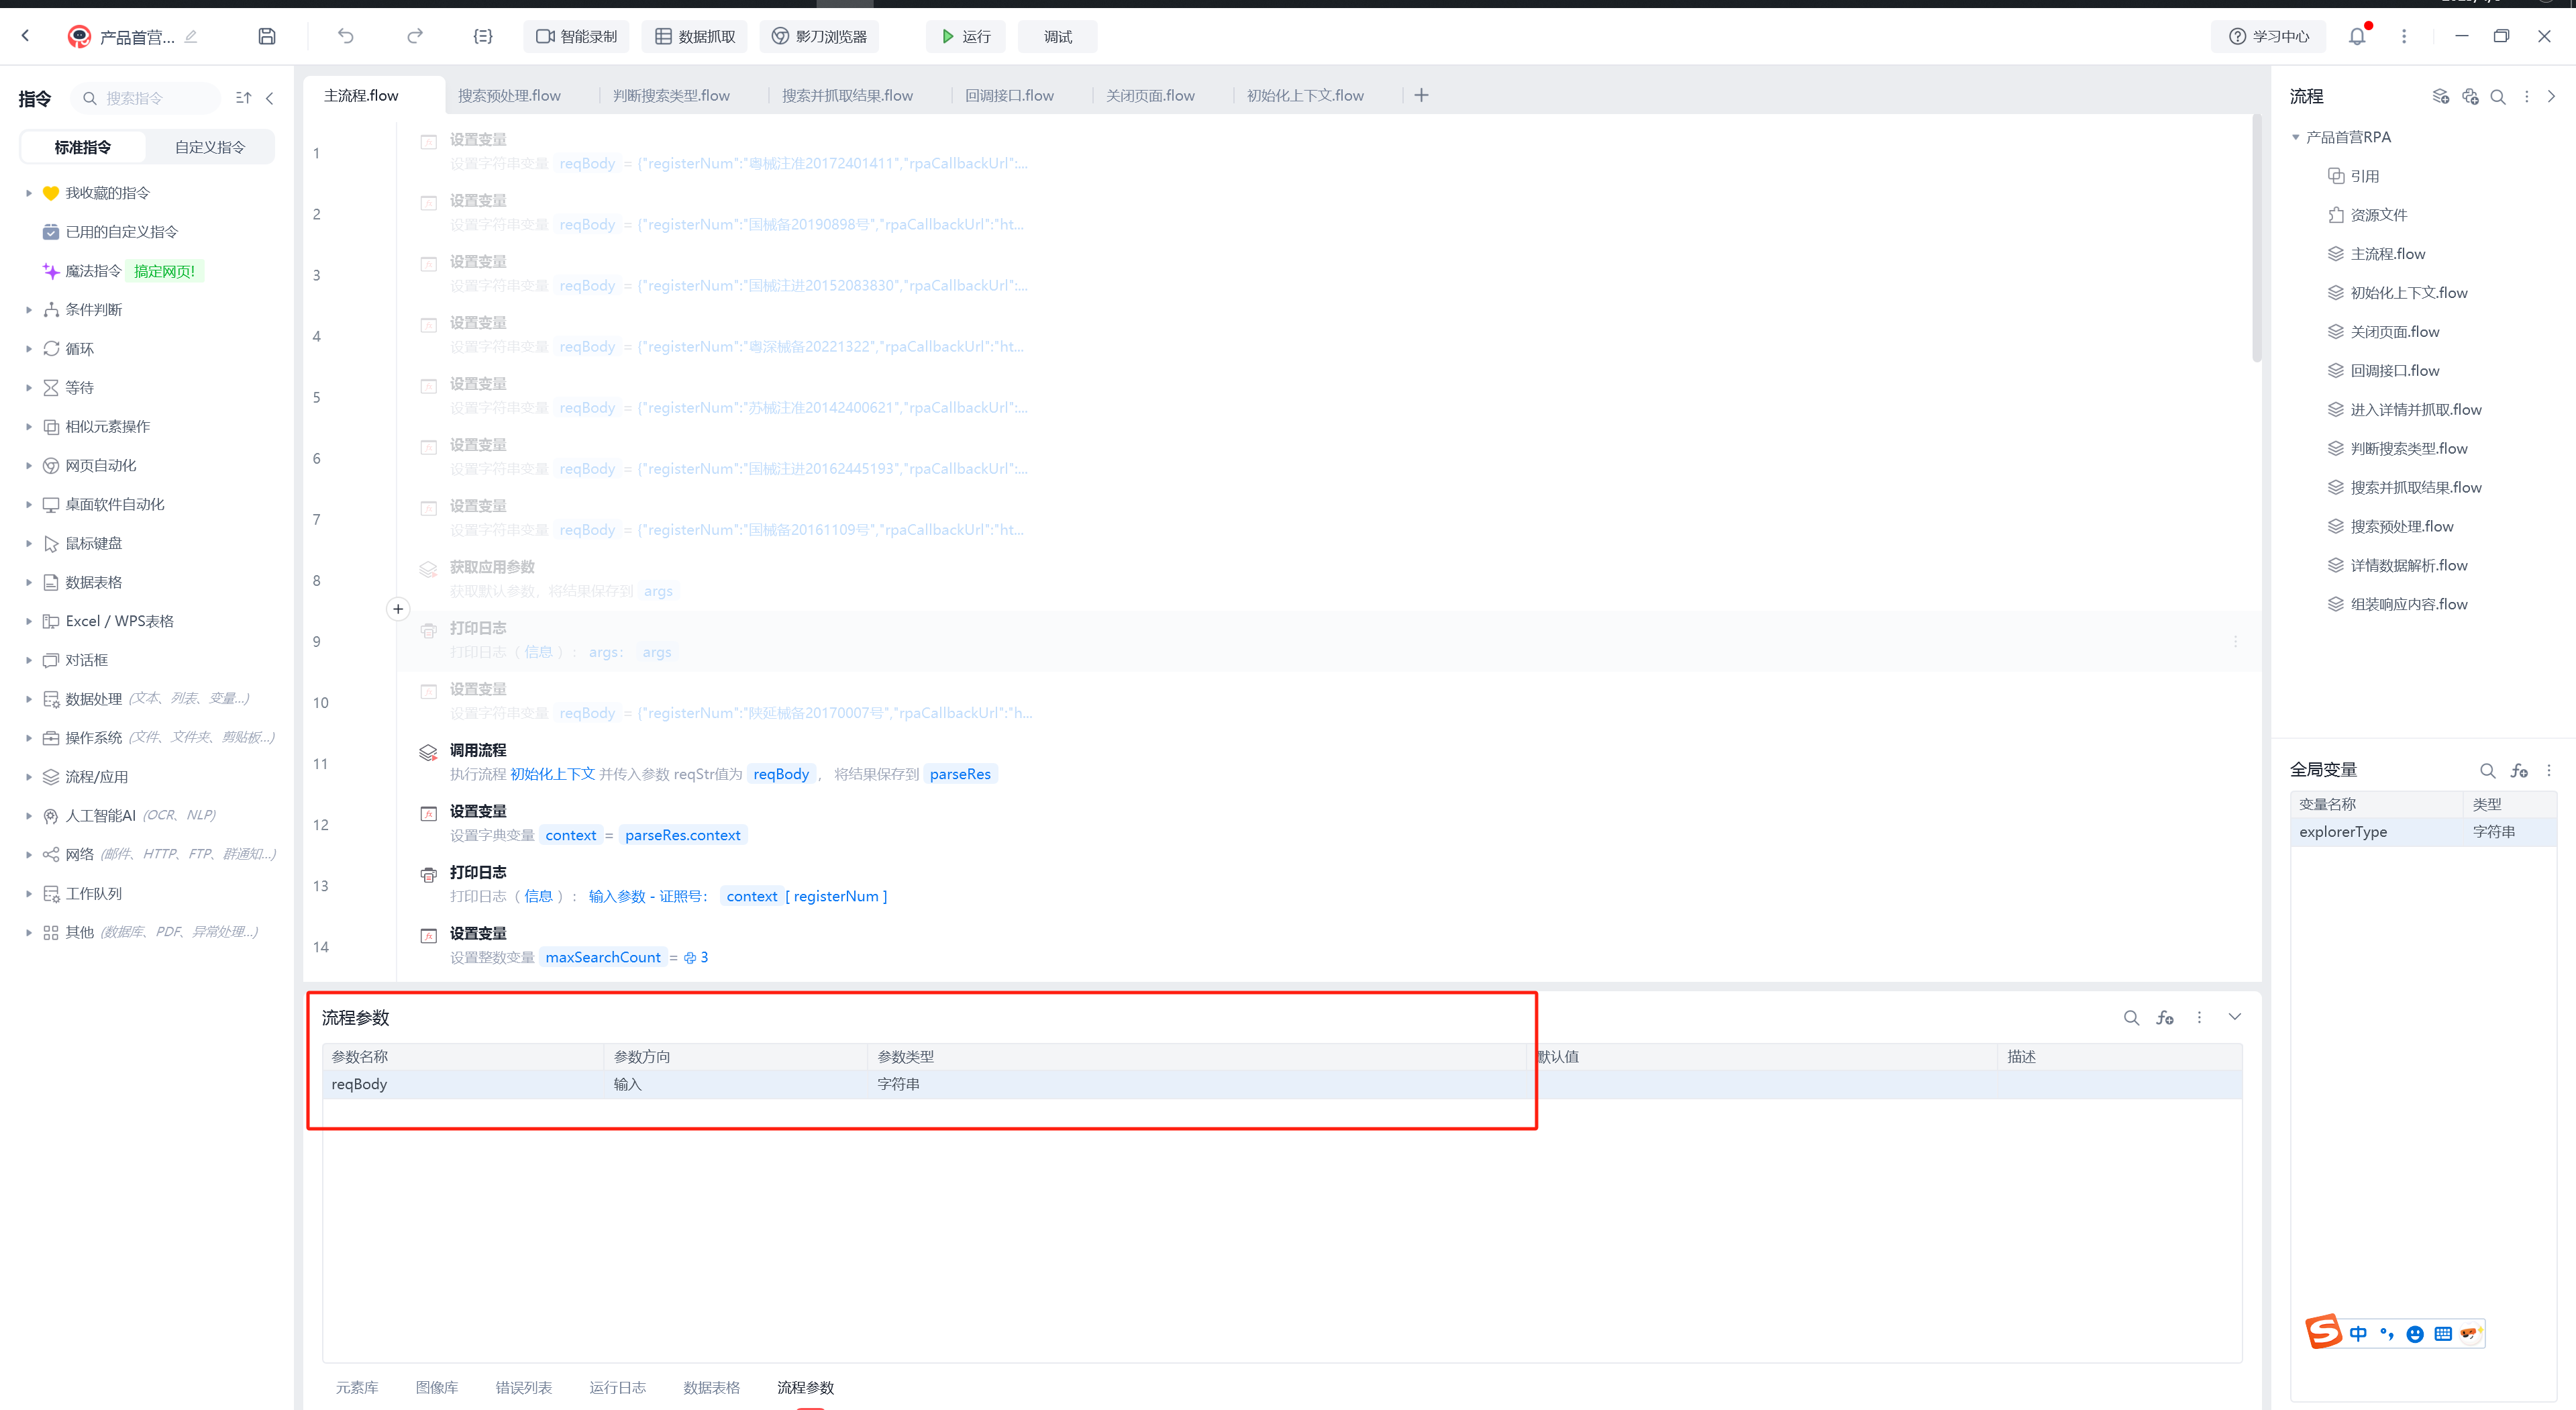Open the 运行日志 bottom tab
Viewport: 2576px width, 1410px height.
click(x=617, y=1387)
